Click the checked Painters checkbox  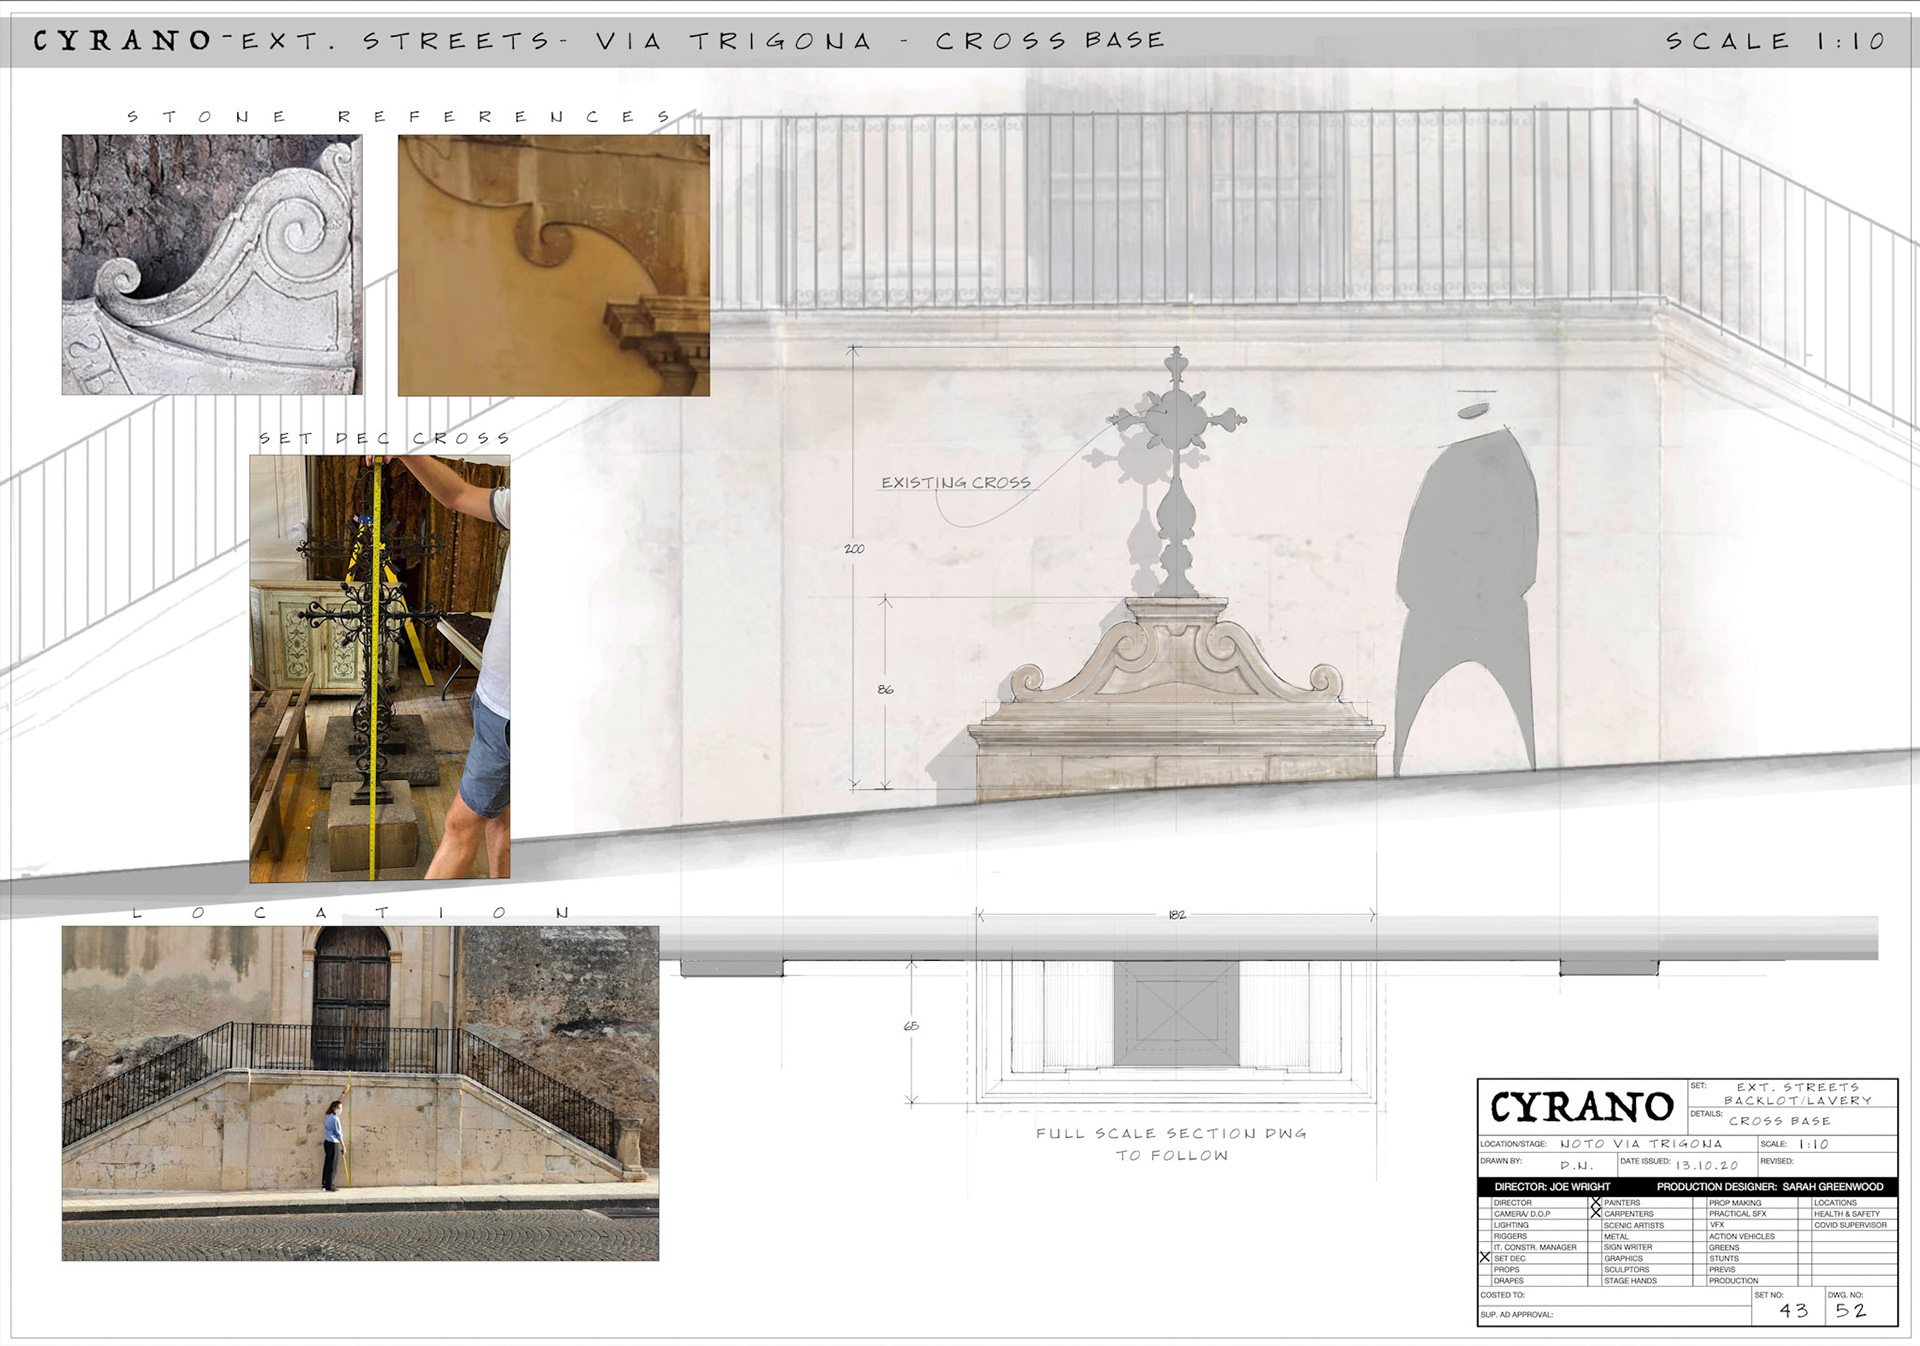[x=1596, y=1202]
